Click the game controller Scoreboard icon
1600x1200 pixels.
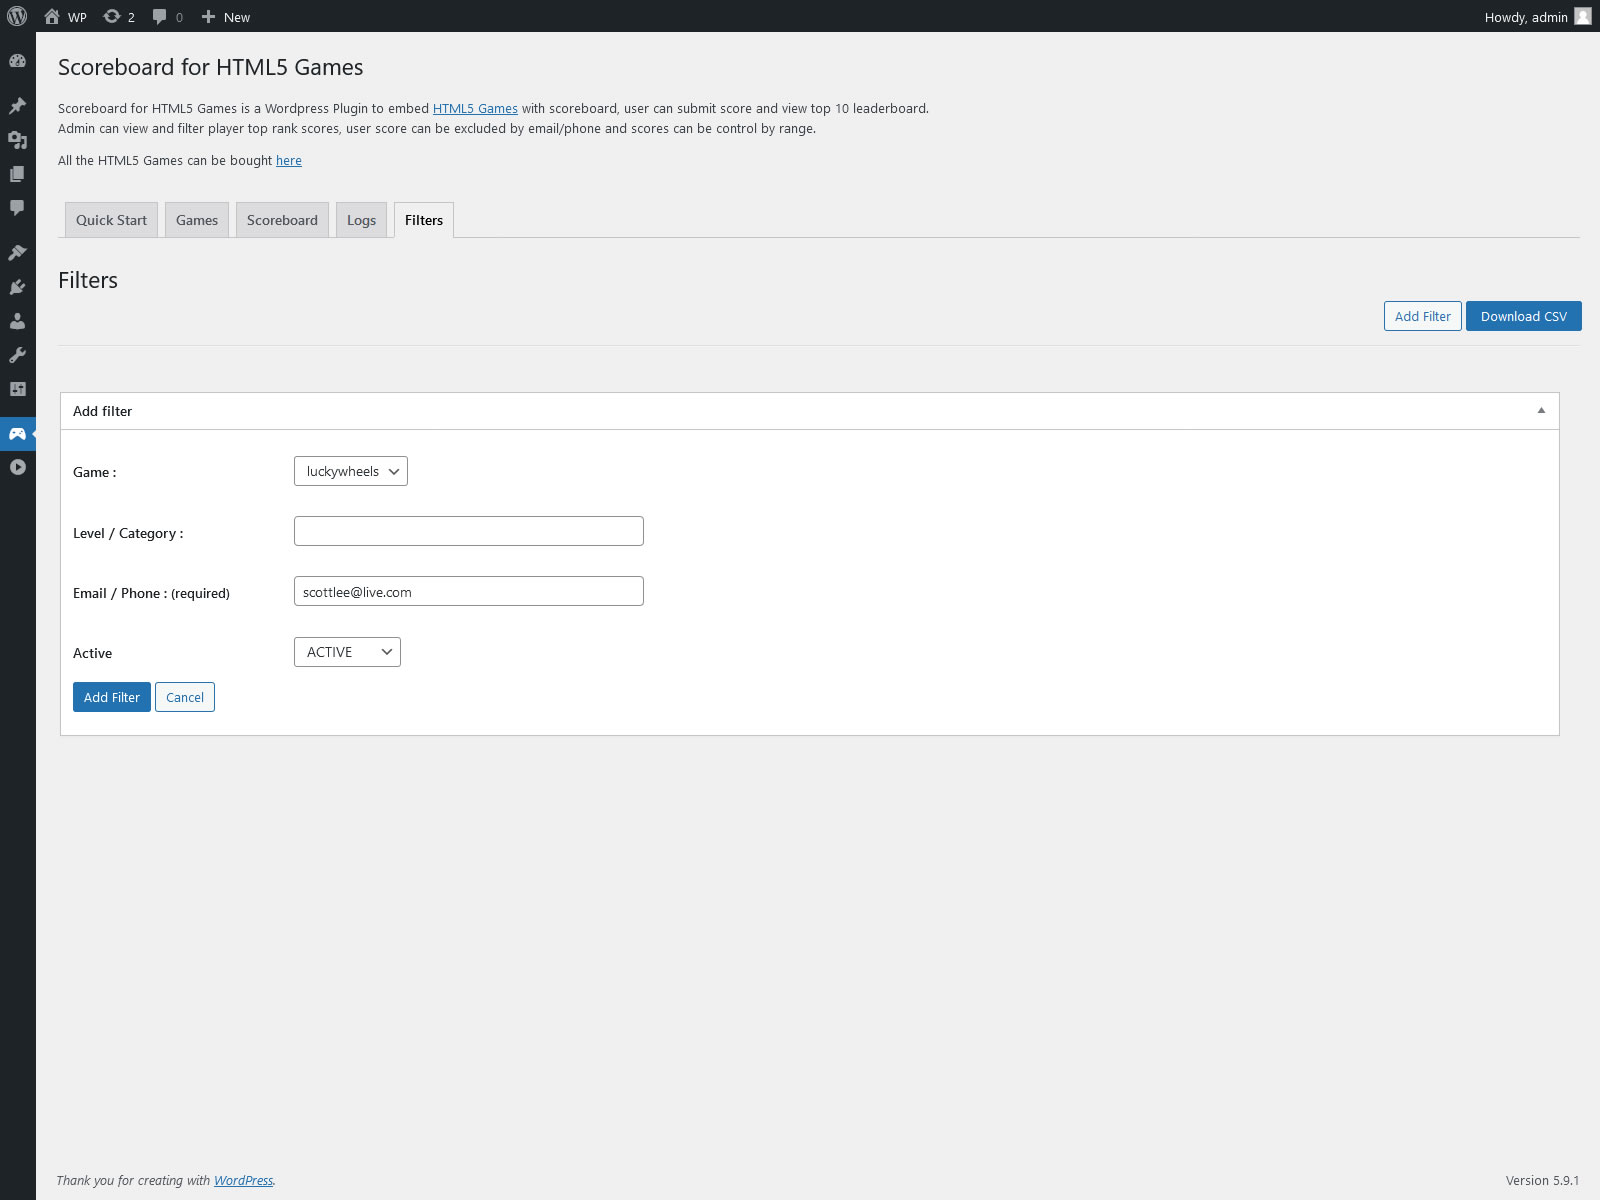(17, 434)
